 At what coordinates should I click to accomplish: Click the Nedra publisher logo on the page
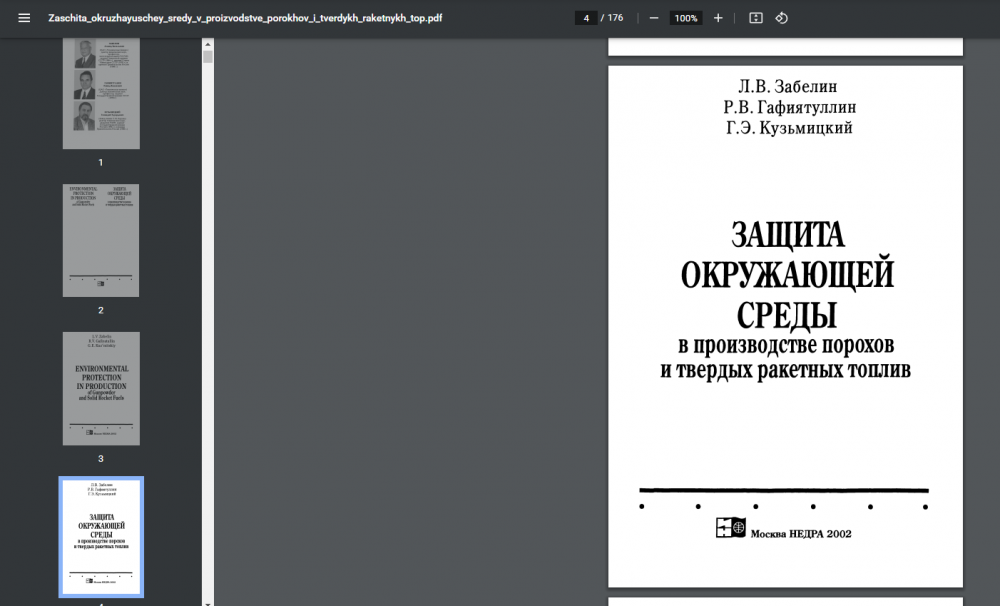730,528
